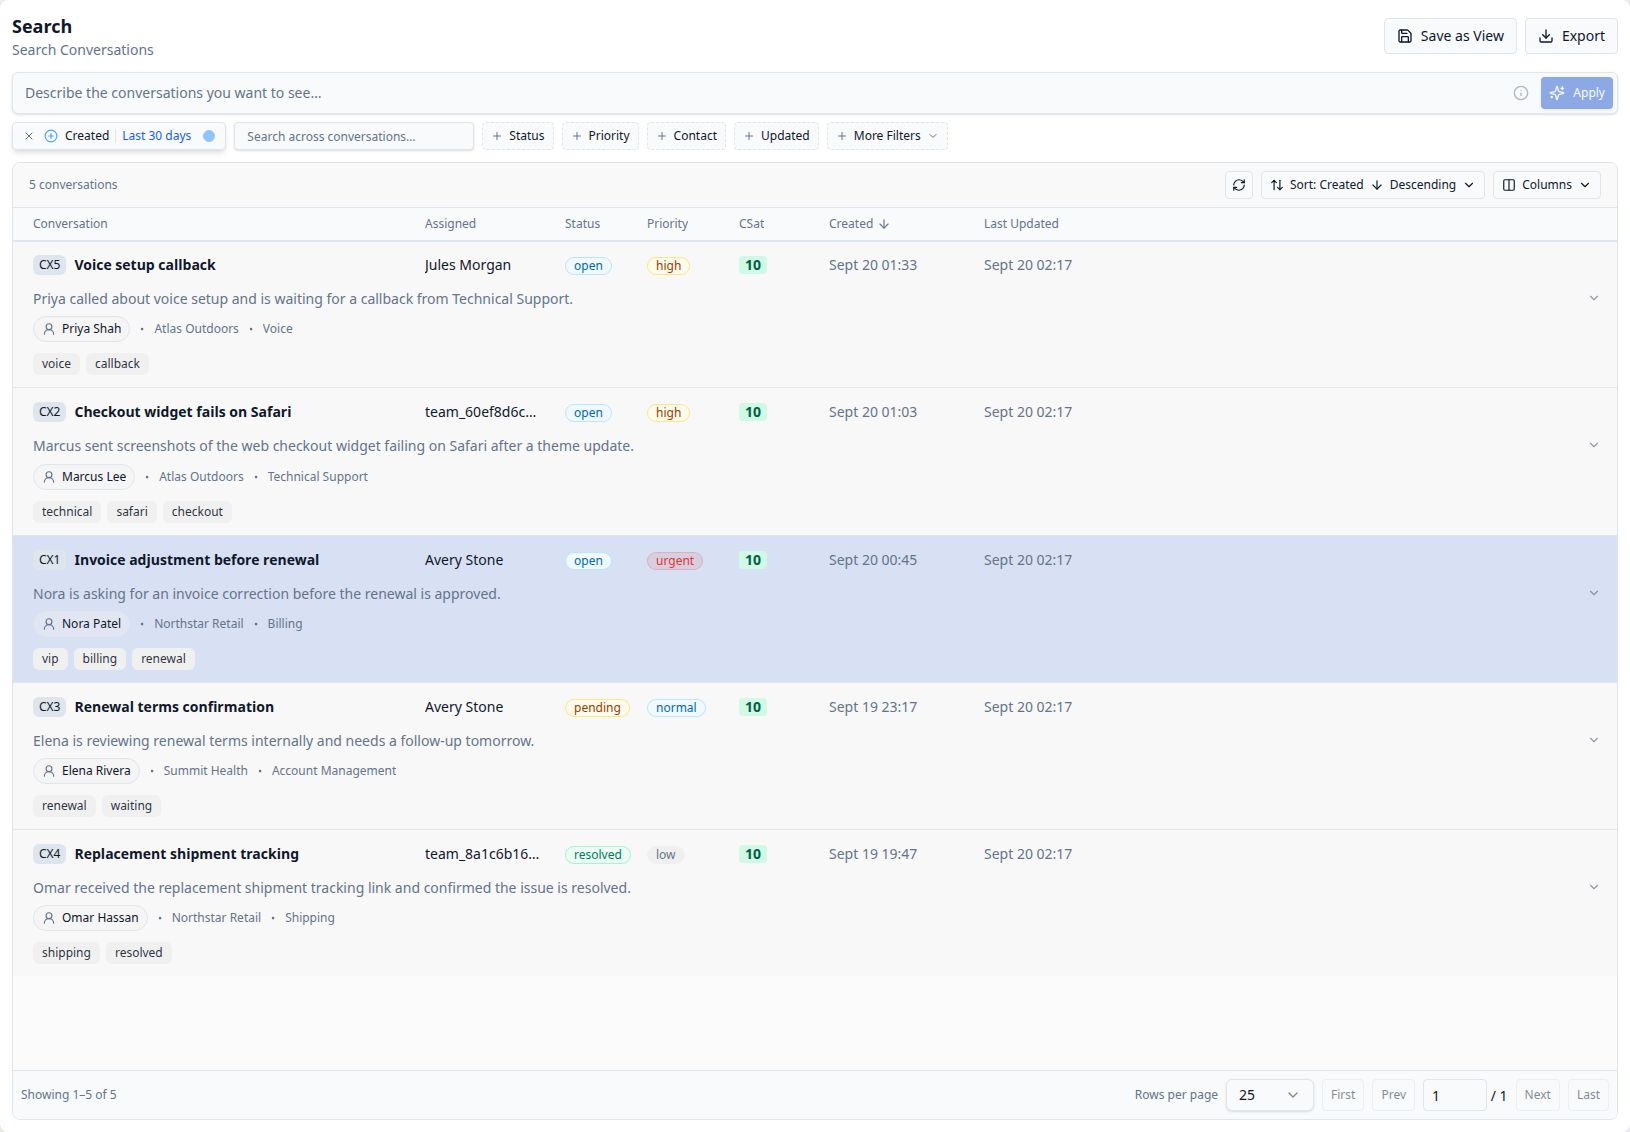Click the Conversation column header

click(70, 224)
